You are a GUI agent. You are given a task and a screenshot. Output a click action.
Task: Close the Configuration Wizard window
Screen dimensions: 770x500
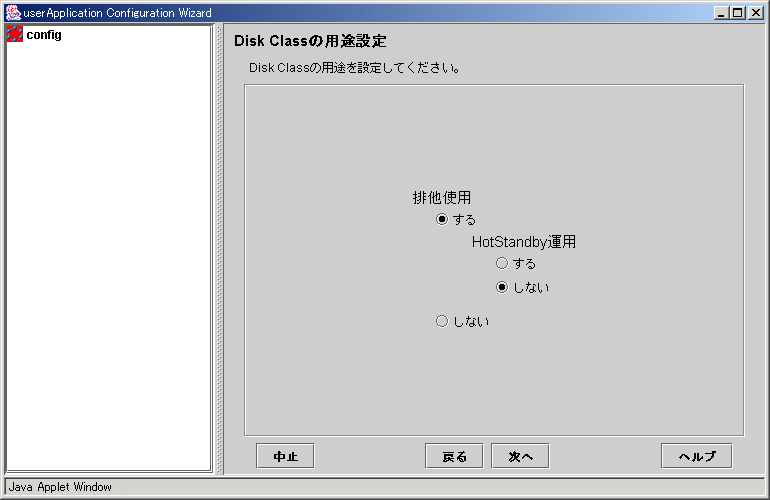tap(756, 13)
